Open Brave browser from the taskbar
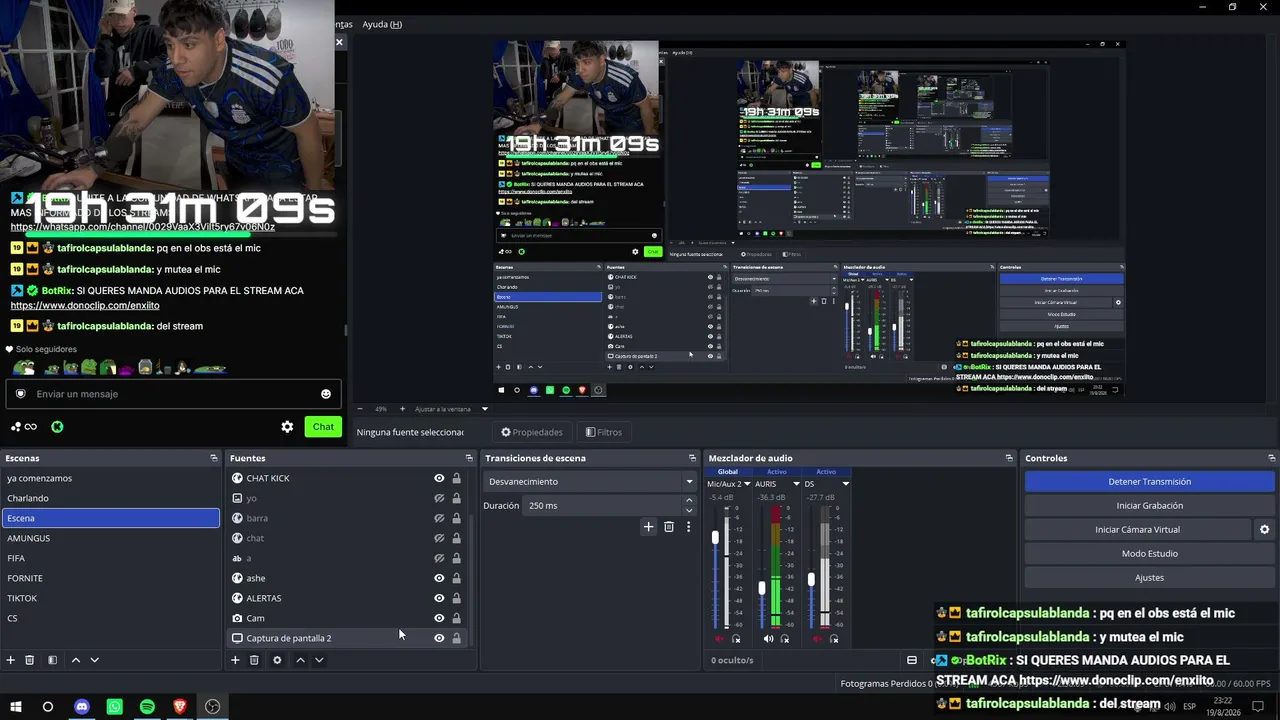This screenshot has width=1280, height=720. pyautogui.click(x=180, y=707)
